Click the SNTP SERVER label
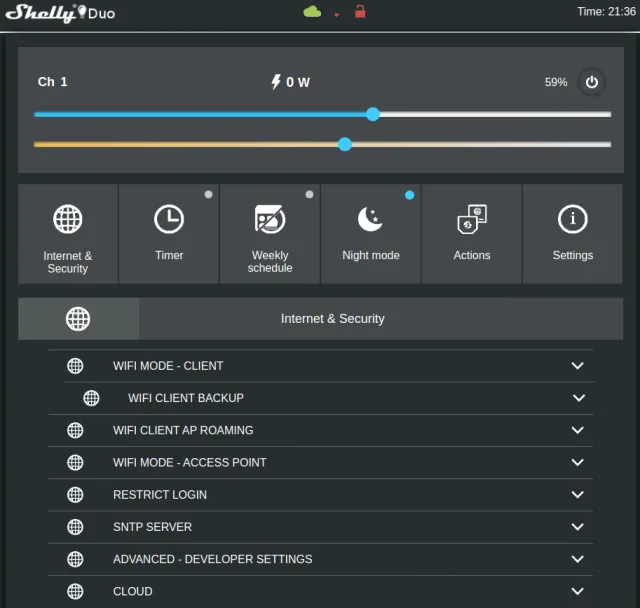The width and height of the screenshot is (640, 608). point(152,527)
